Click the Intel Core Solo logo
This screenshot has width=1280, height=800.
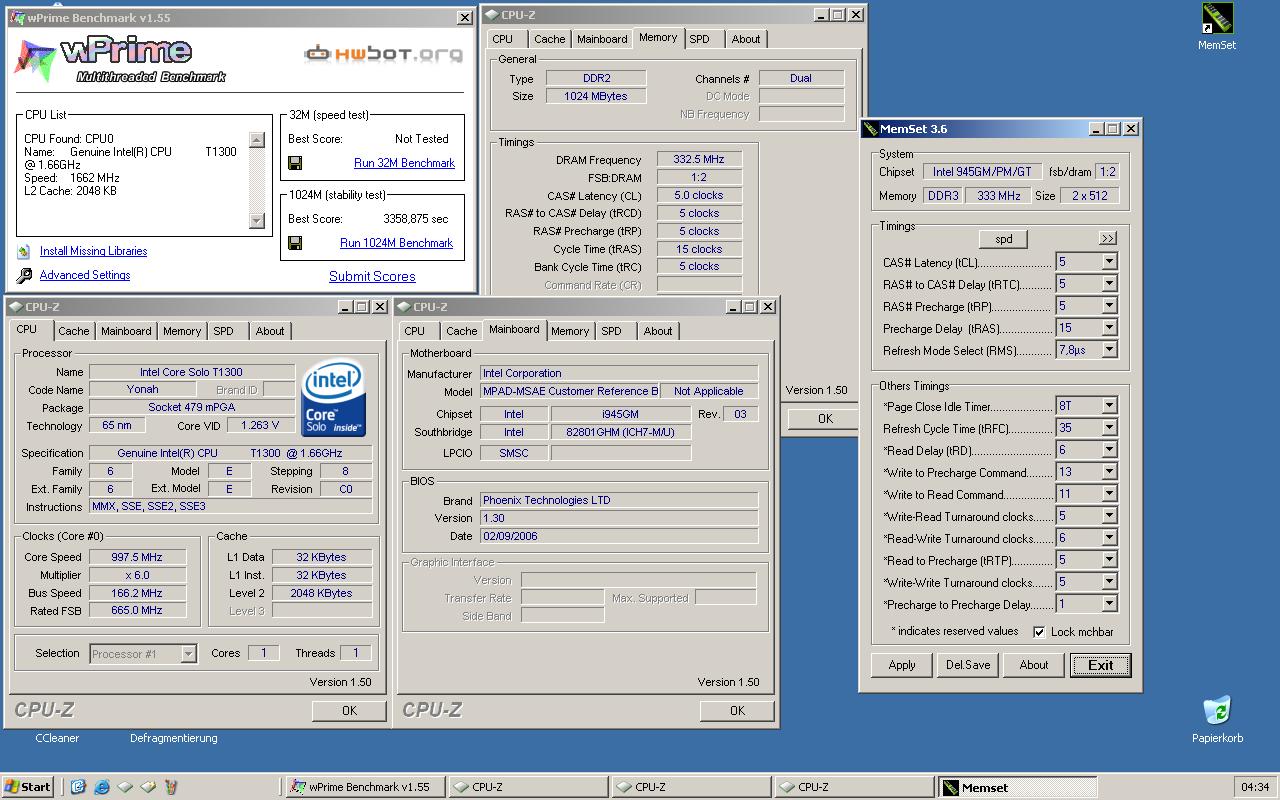tap(333, 398)
